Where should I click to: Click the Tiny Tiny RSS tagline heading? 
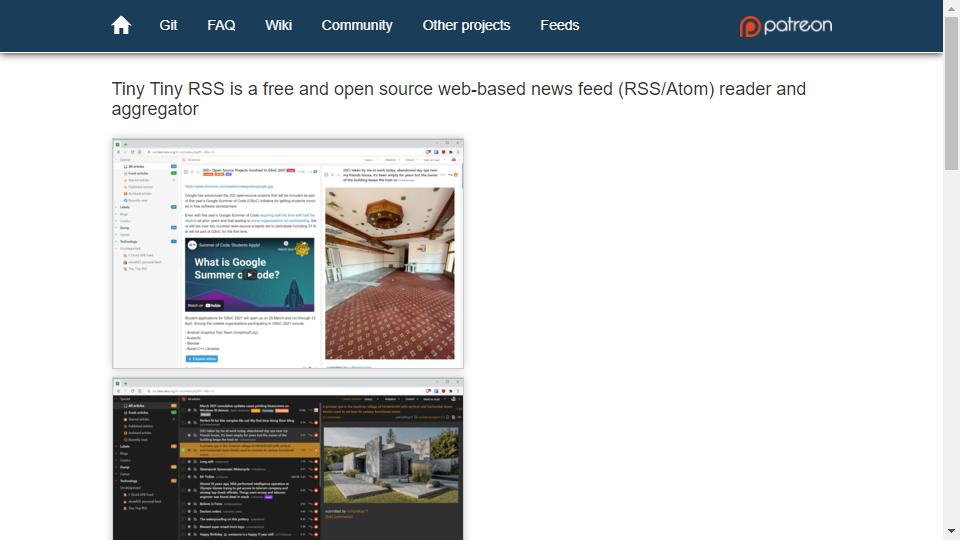[x=459, y=99]
